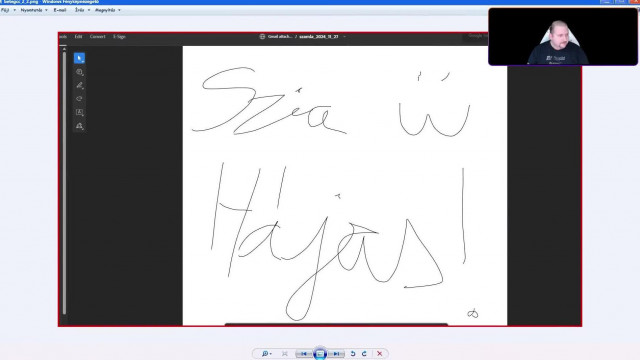Open the zoom magnifier control
Viewport: 640px width, 360px height.
266,353
